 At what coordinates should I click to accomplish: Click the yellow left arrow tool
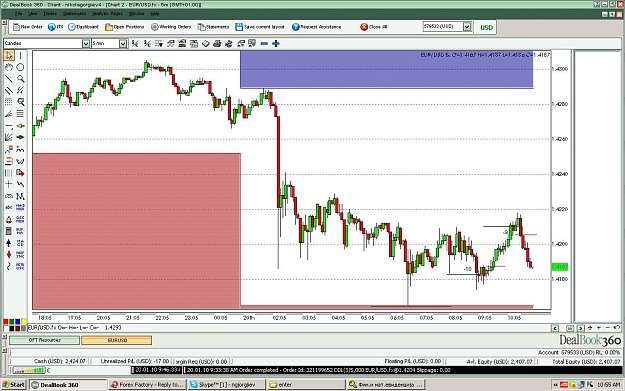point(20,126)
